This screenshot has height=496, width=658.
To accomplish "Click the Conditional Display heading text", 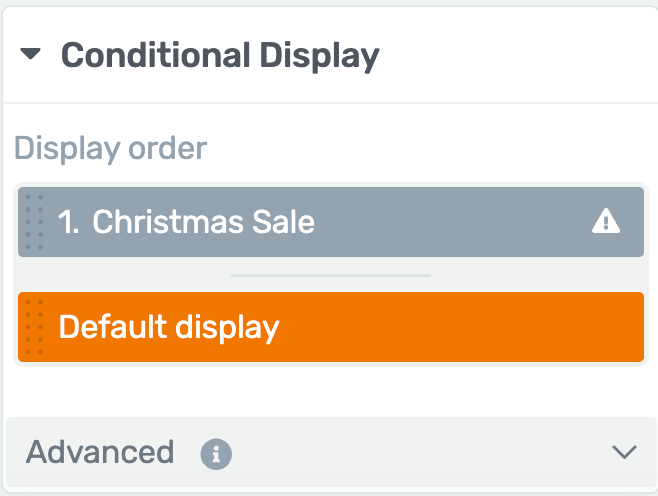I will (x=220, y=56).
